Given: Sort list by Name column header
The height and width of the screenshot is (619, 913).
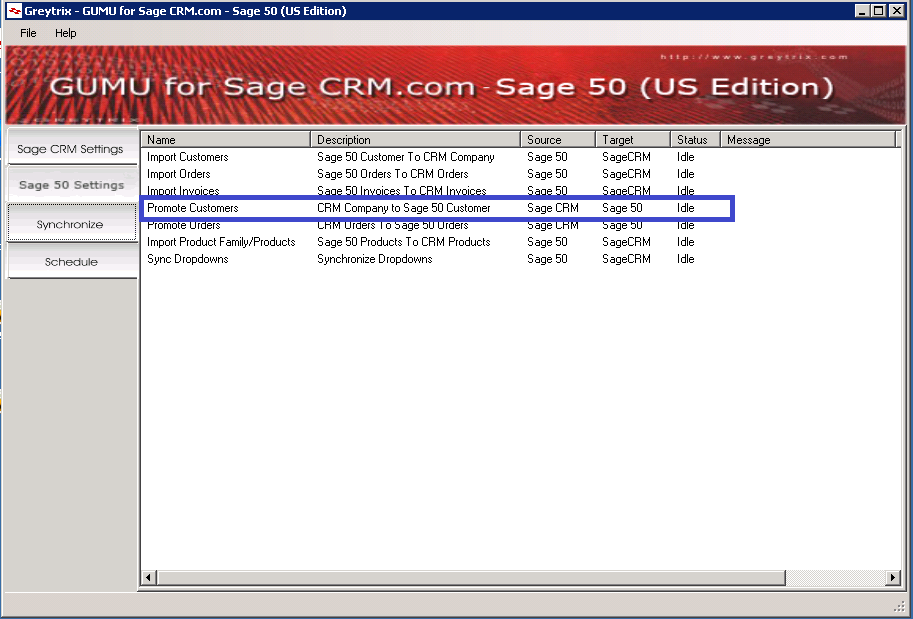Looking at the screenshot, I should (x=226, y=140).
